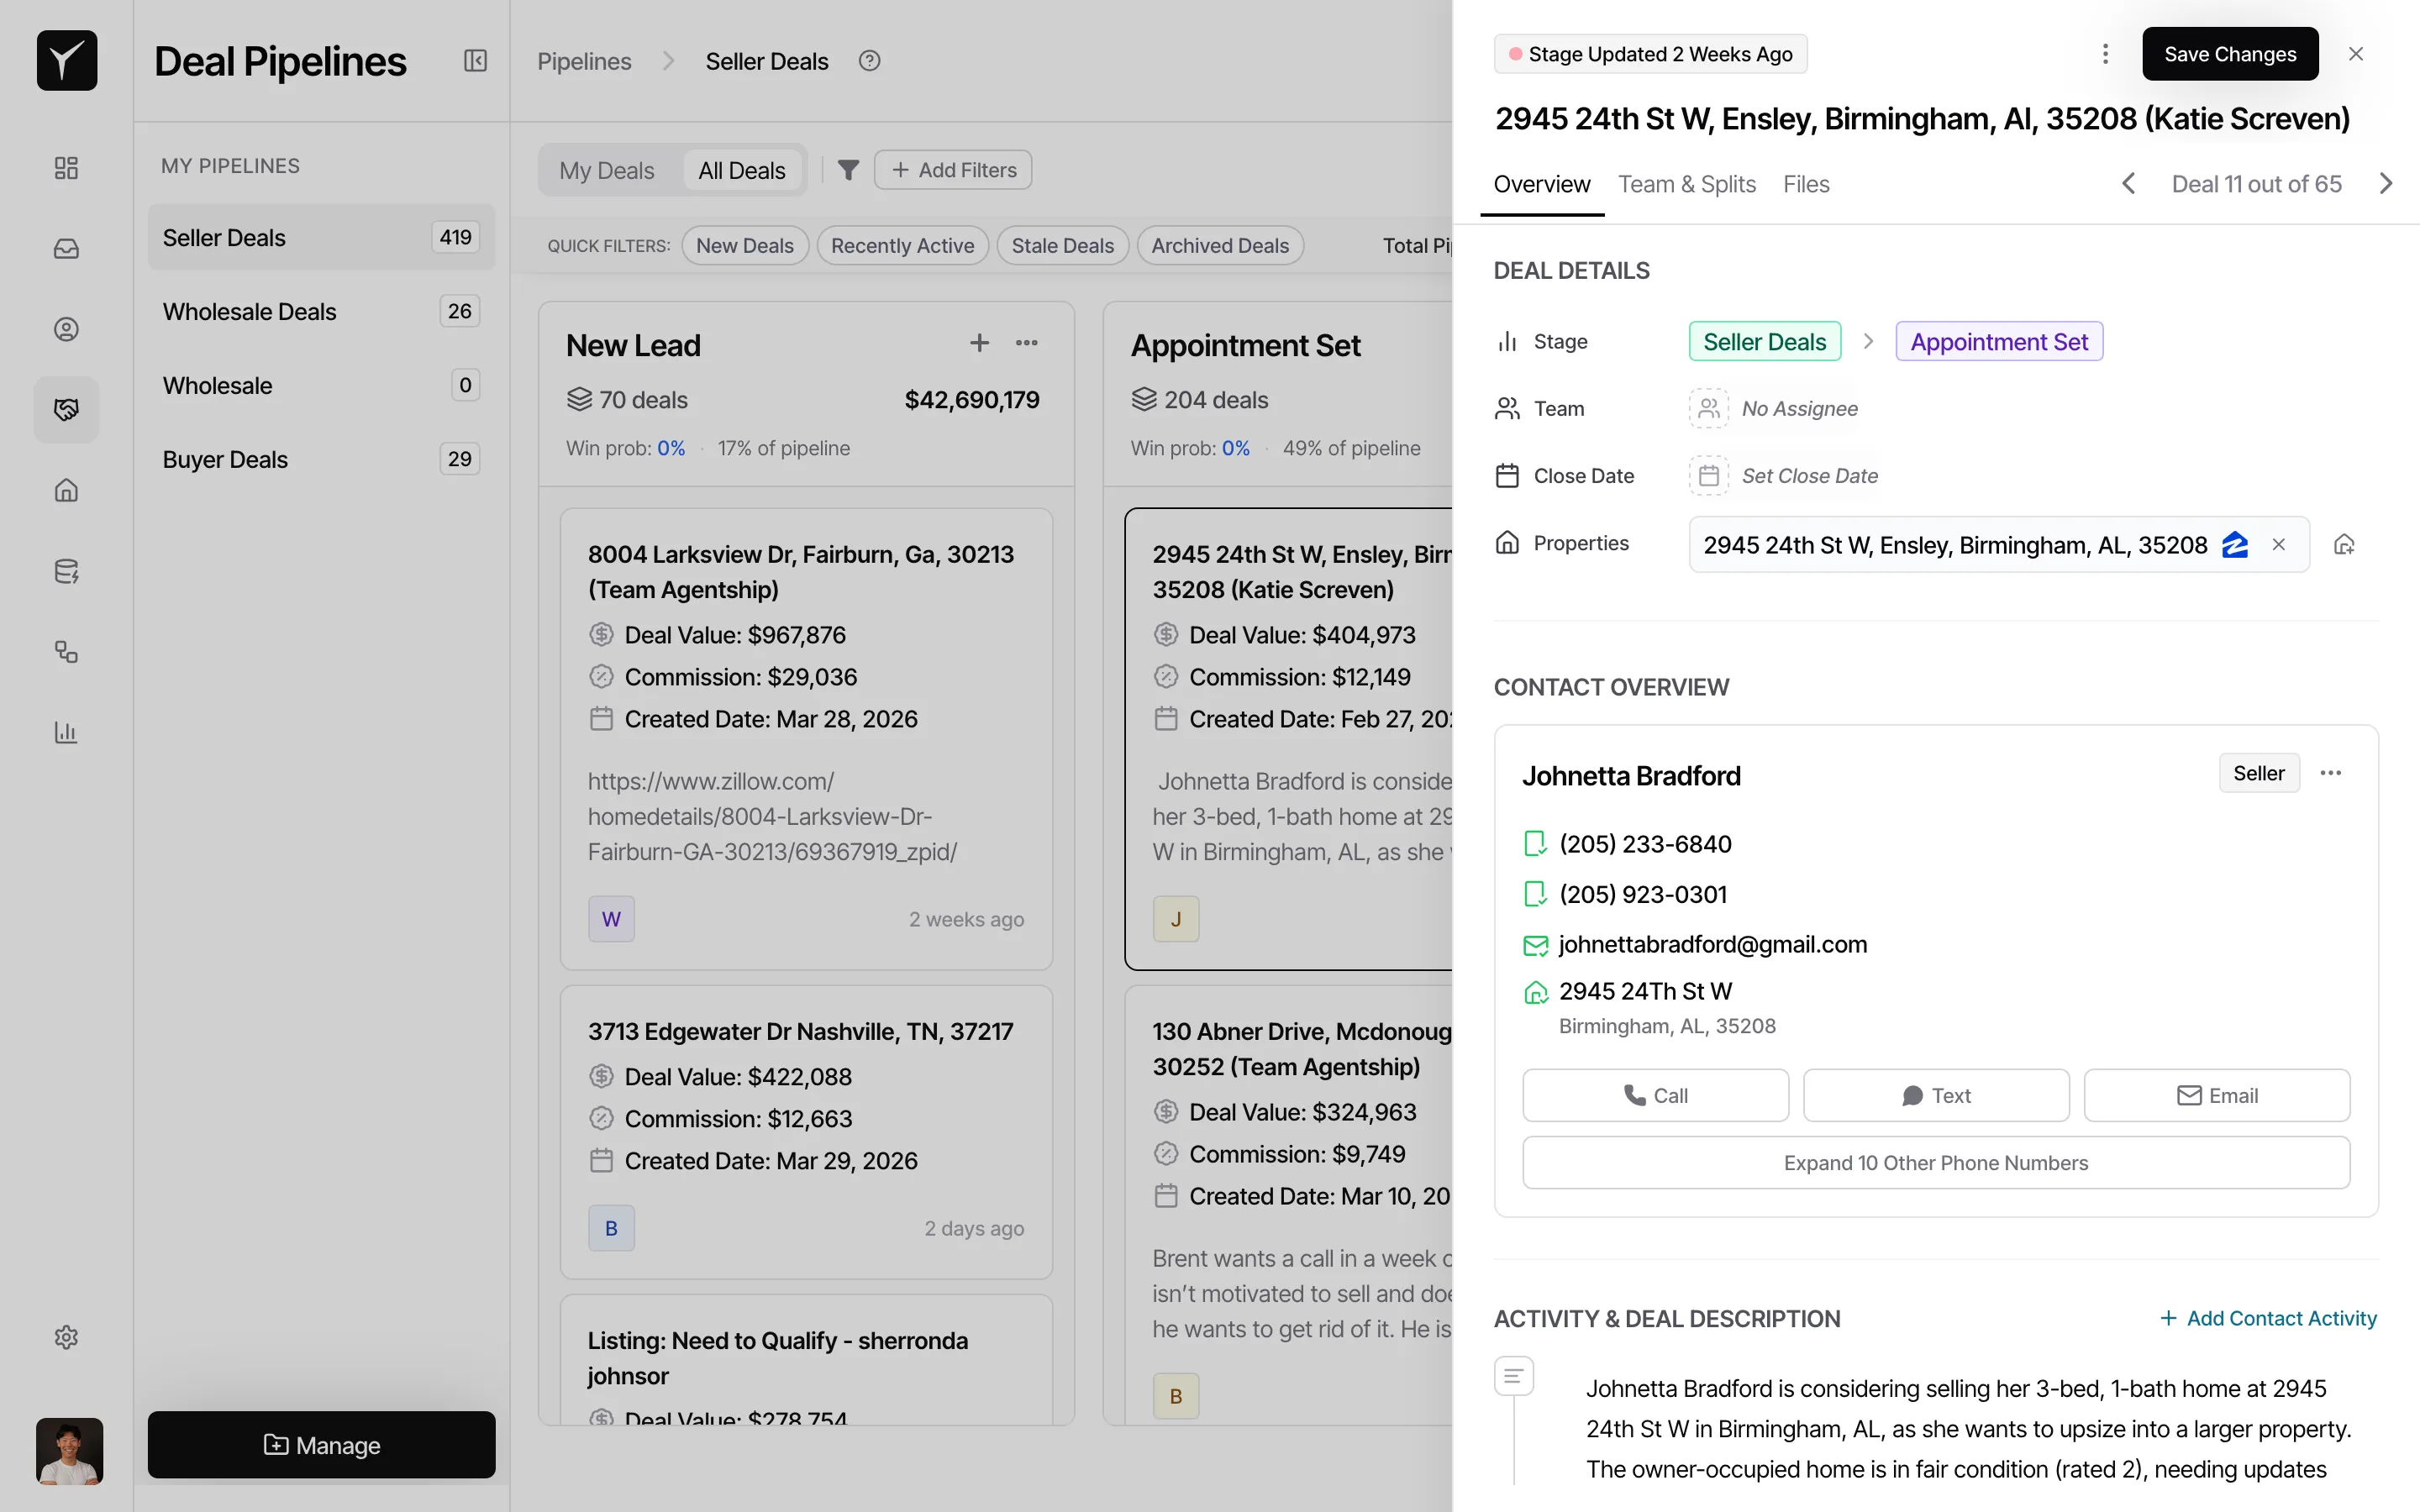Click the help question mark beside Seller Deals
Screen dimensions: 2420x1512
869,61
